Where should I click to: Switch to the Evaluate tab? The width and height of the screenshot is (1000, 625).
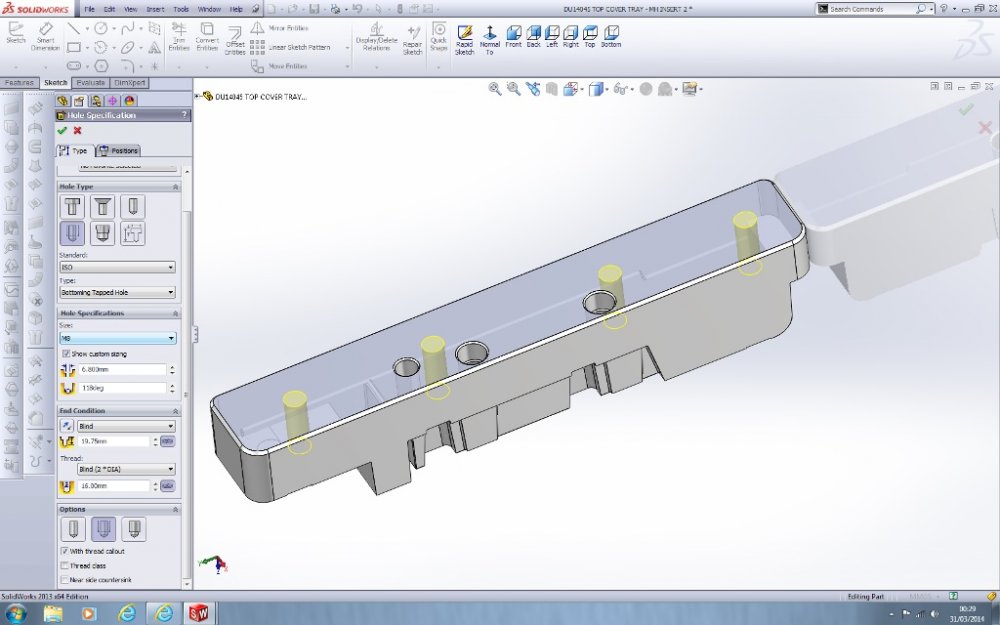tap(90, 83)
